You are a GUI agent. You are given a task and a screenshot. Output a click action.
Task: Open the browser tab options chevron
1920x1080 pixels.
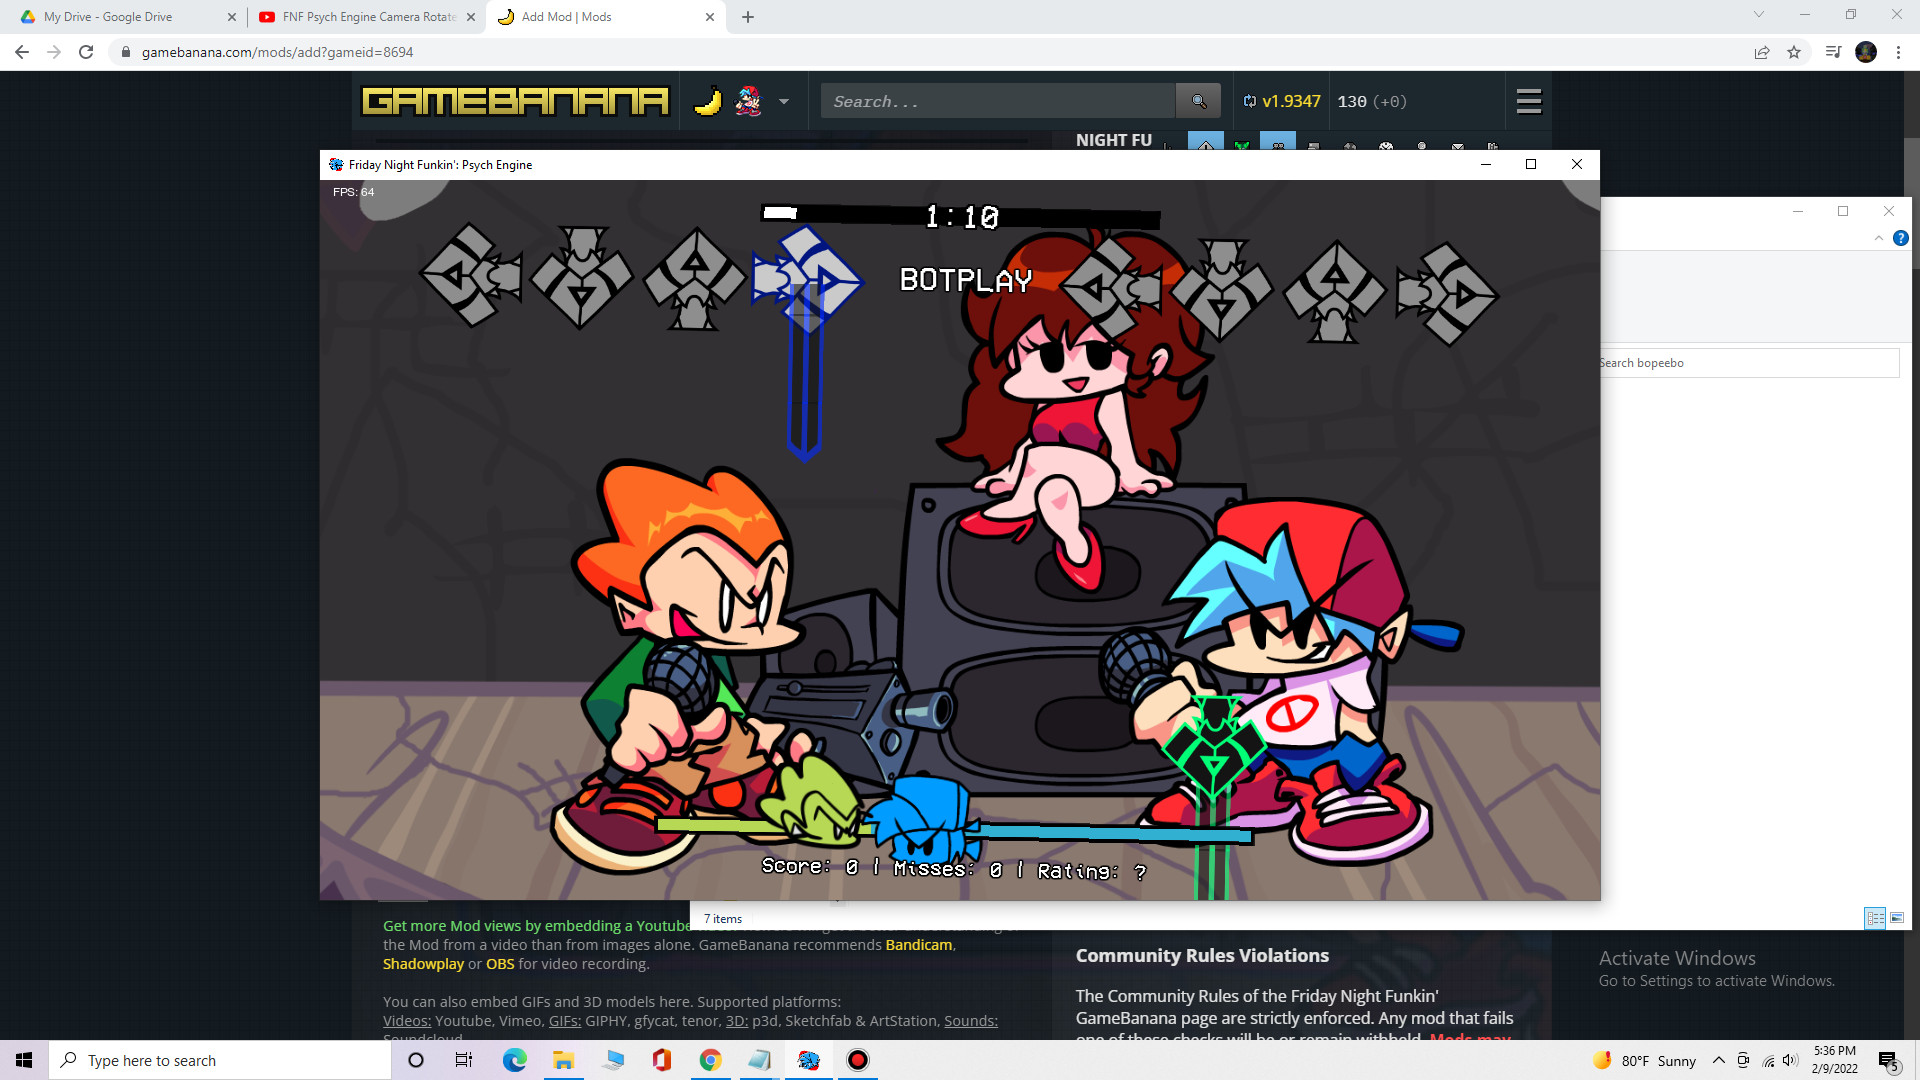[x=1759, y=15]
